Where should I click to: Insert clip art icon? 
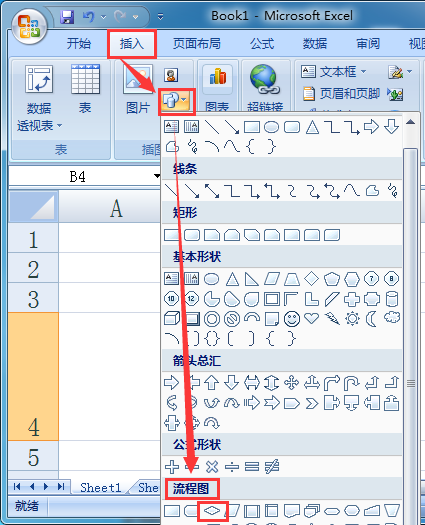[x=171, y=75]
